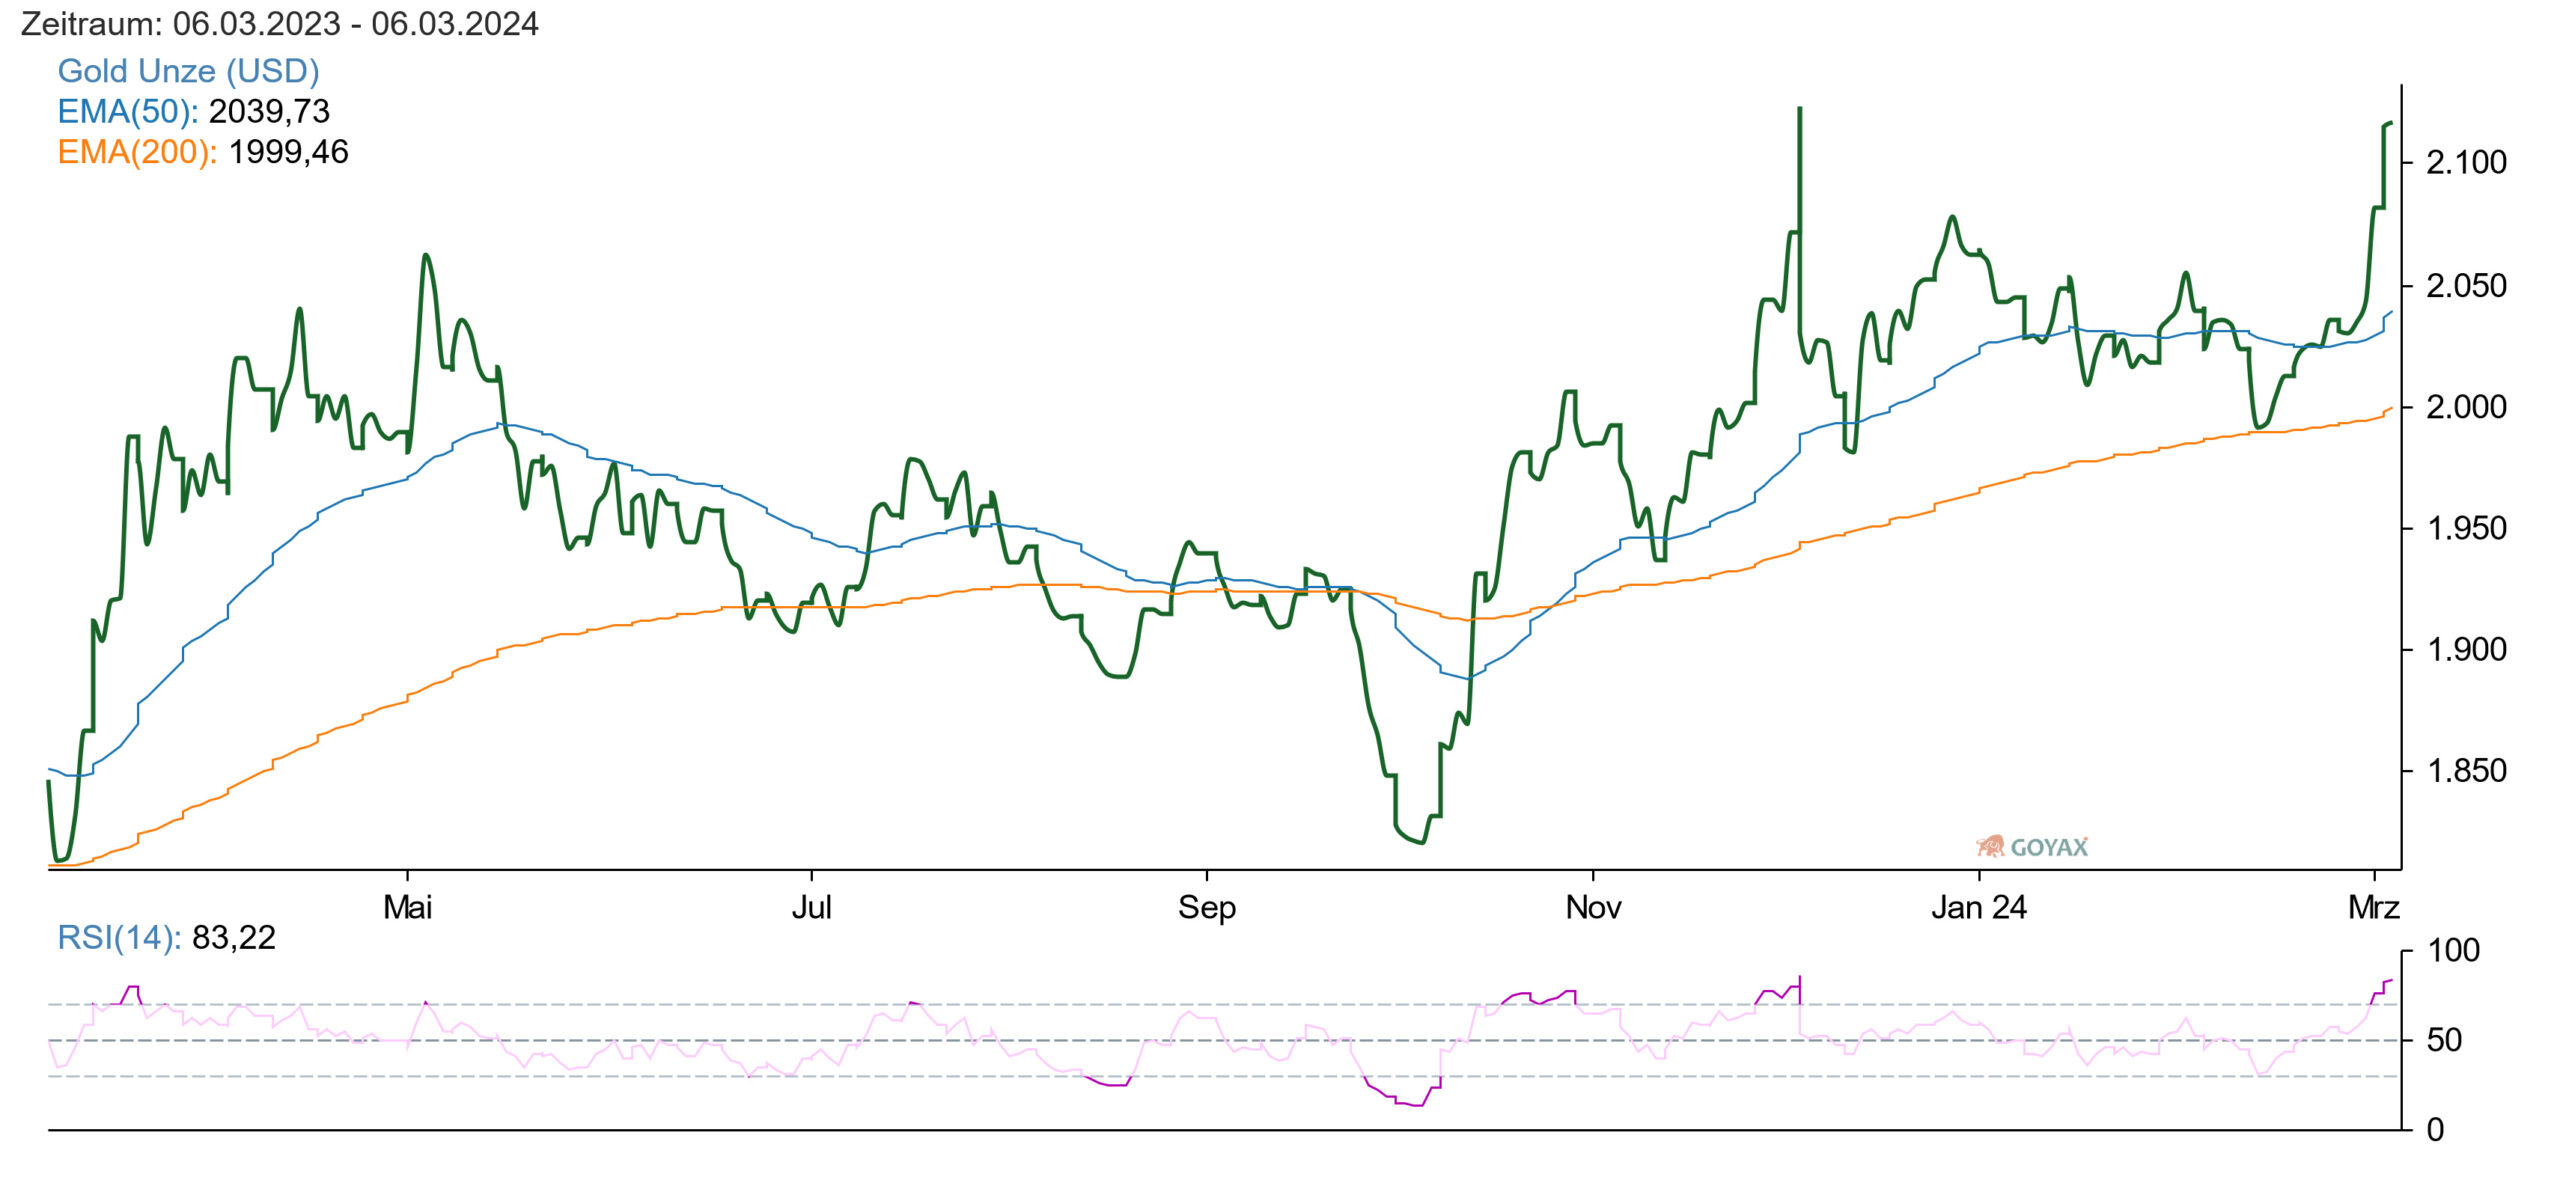
Task: Click the 1.900 price axis label
Action: point(2466,650)
